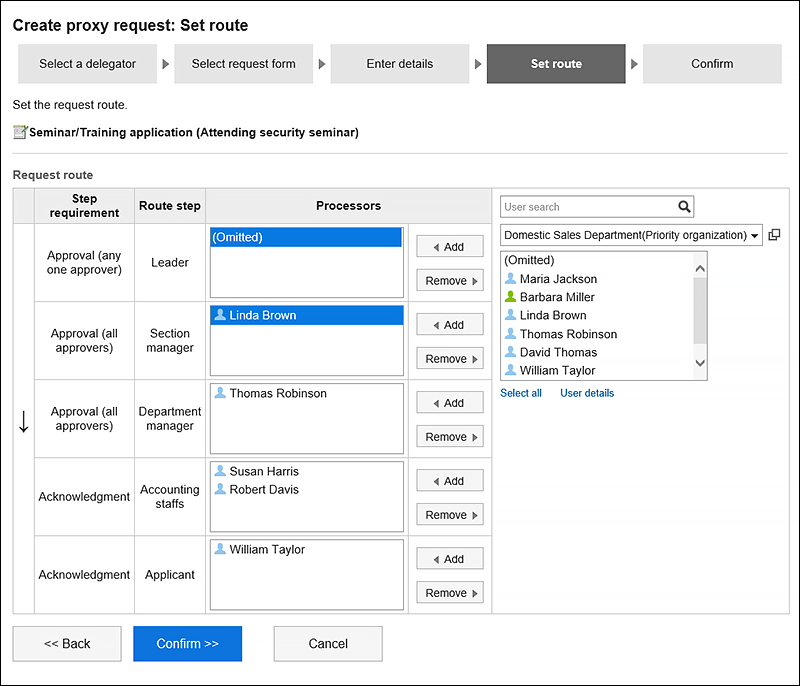Add user to the Leader step
The width and height of the screenshot is (800, 686).
pyautogui.click(x=449, y=246)
